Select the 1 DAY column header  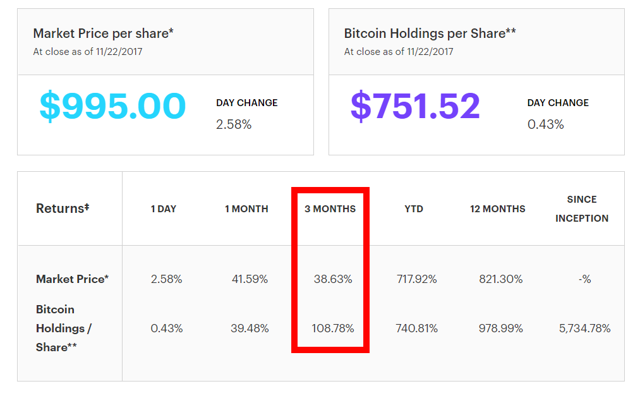tap(163, 209)
